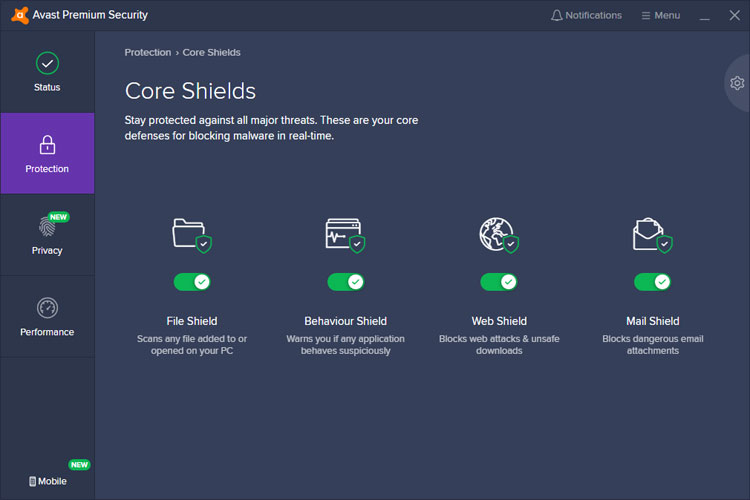Image resolution: width=750 pixels, height=500 pixels.
Task: Open the Menu text button
Action: point(667,15)
